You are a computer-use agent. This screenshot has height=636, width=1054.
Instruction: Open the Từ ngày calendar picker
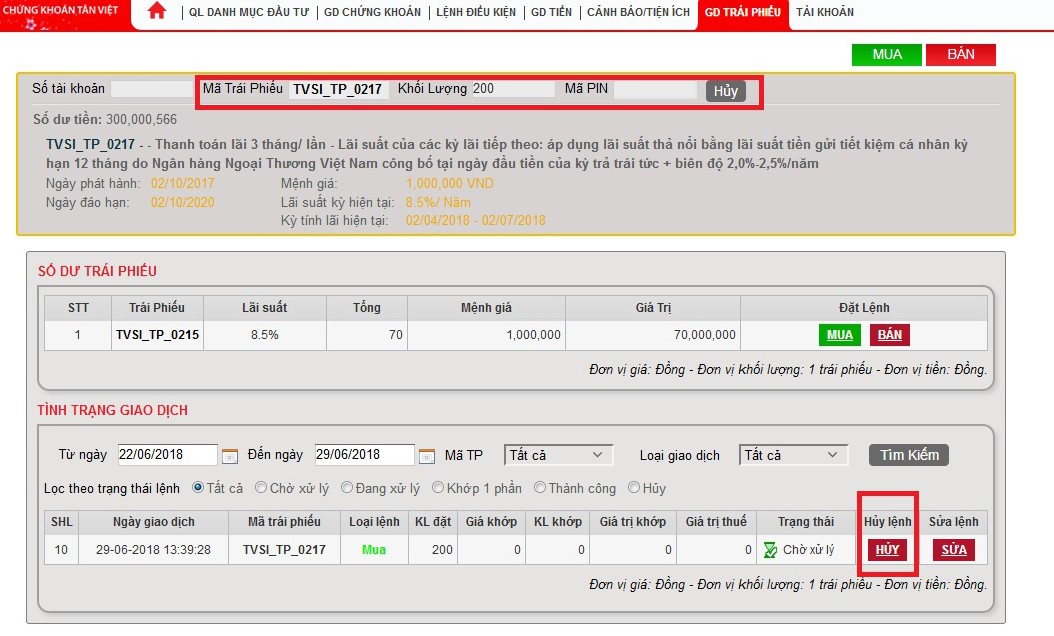click(x=230, y=456)
